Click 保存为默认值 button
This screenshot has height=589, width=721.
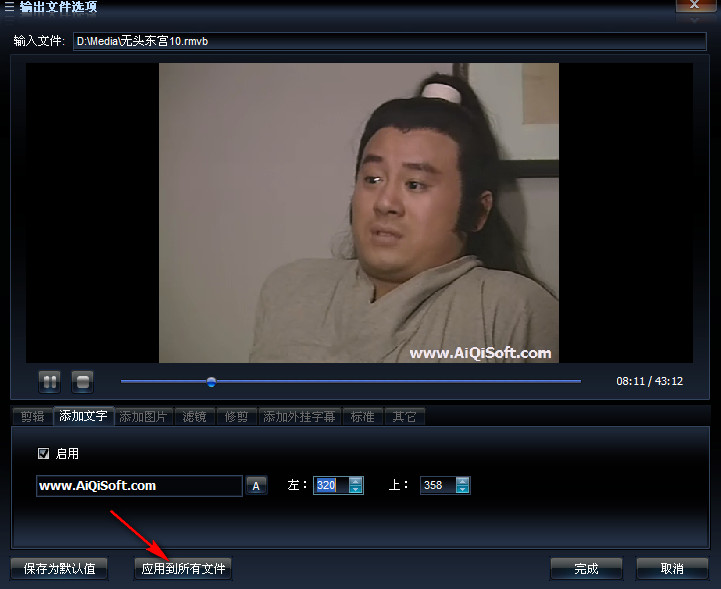point(59,569)
